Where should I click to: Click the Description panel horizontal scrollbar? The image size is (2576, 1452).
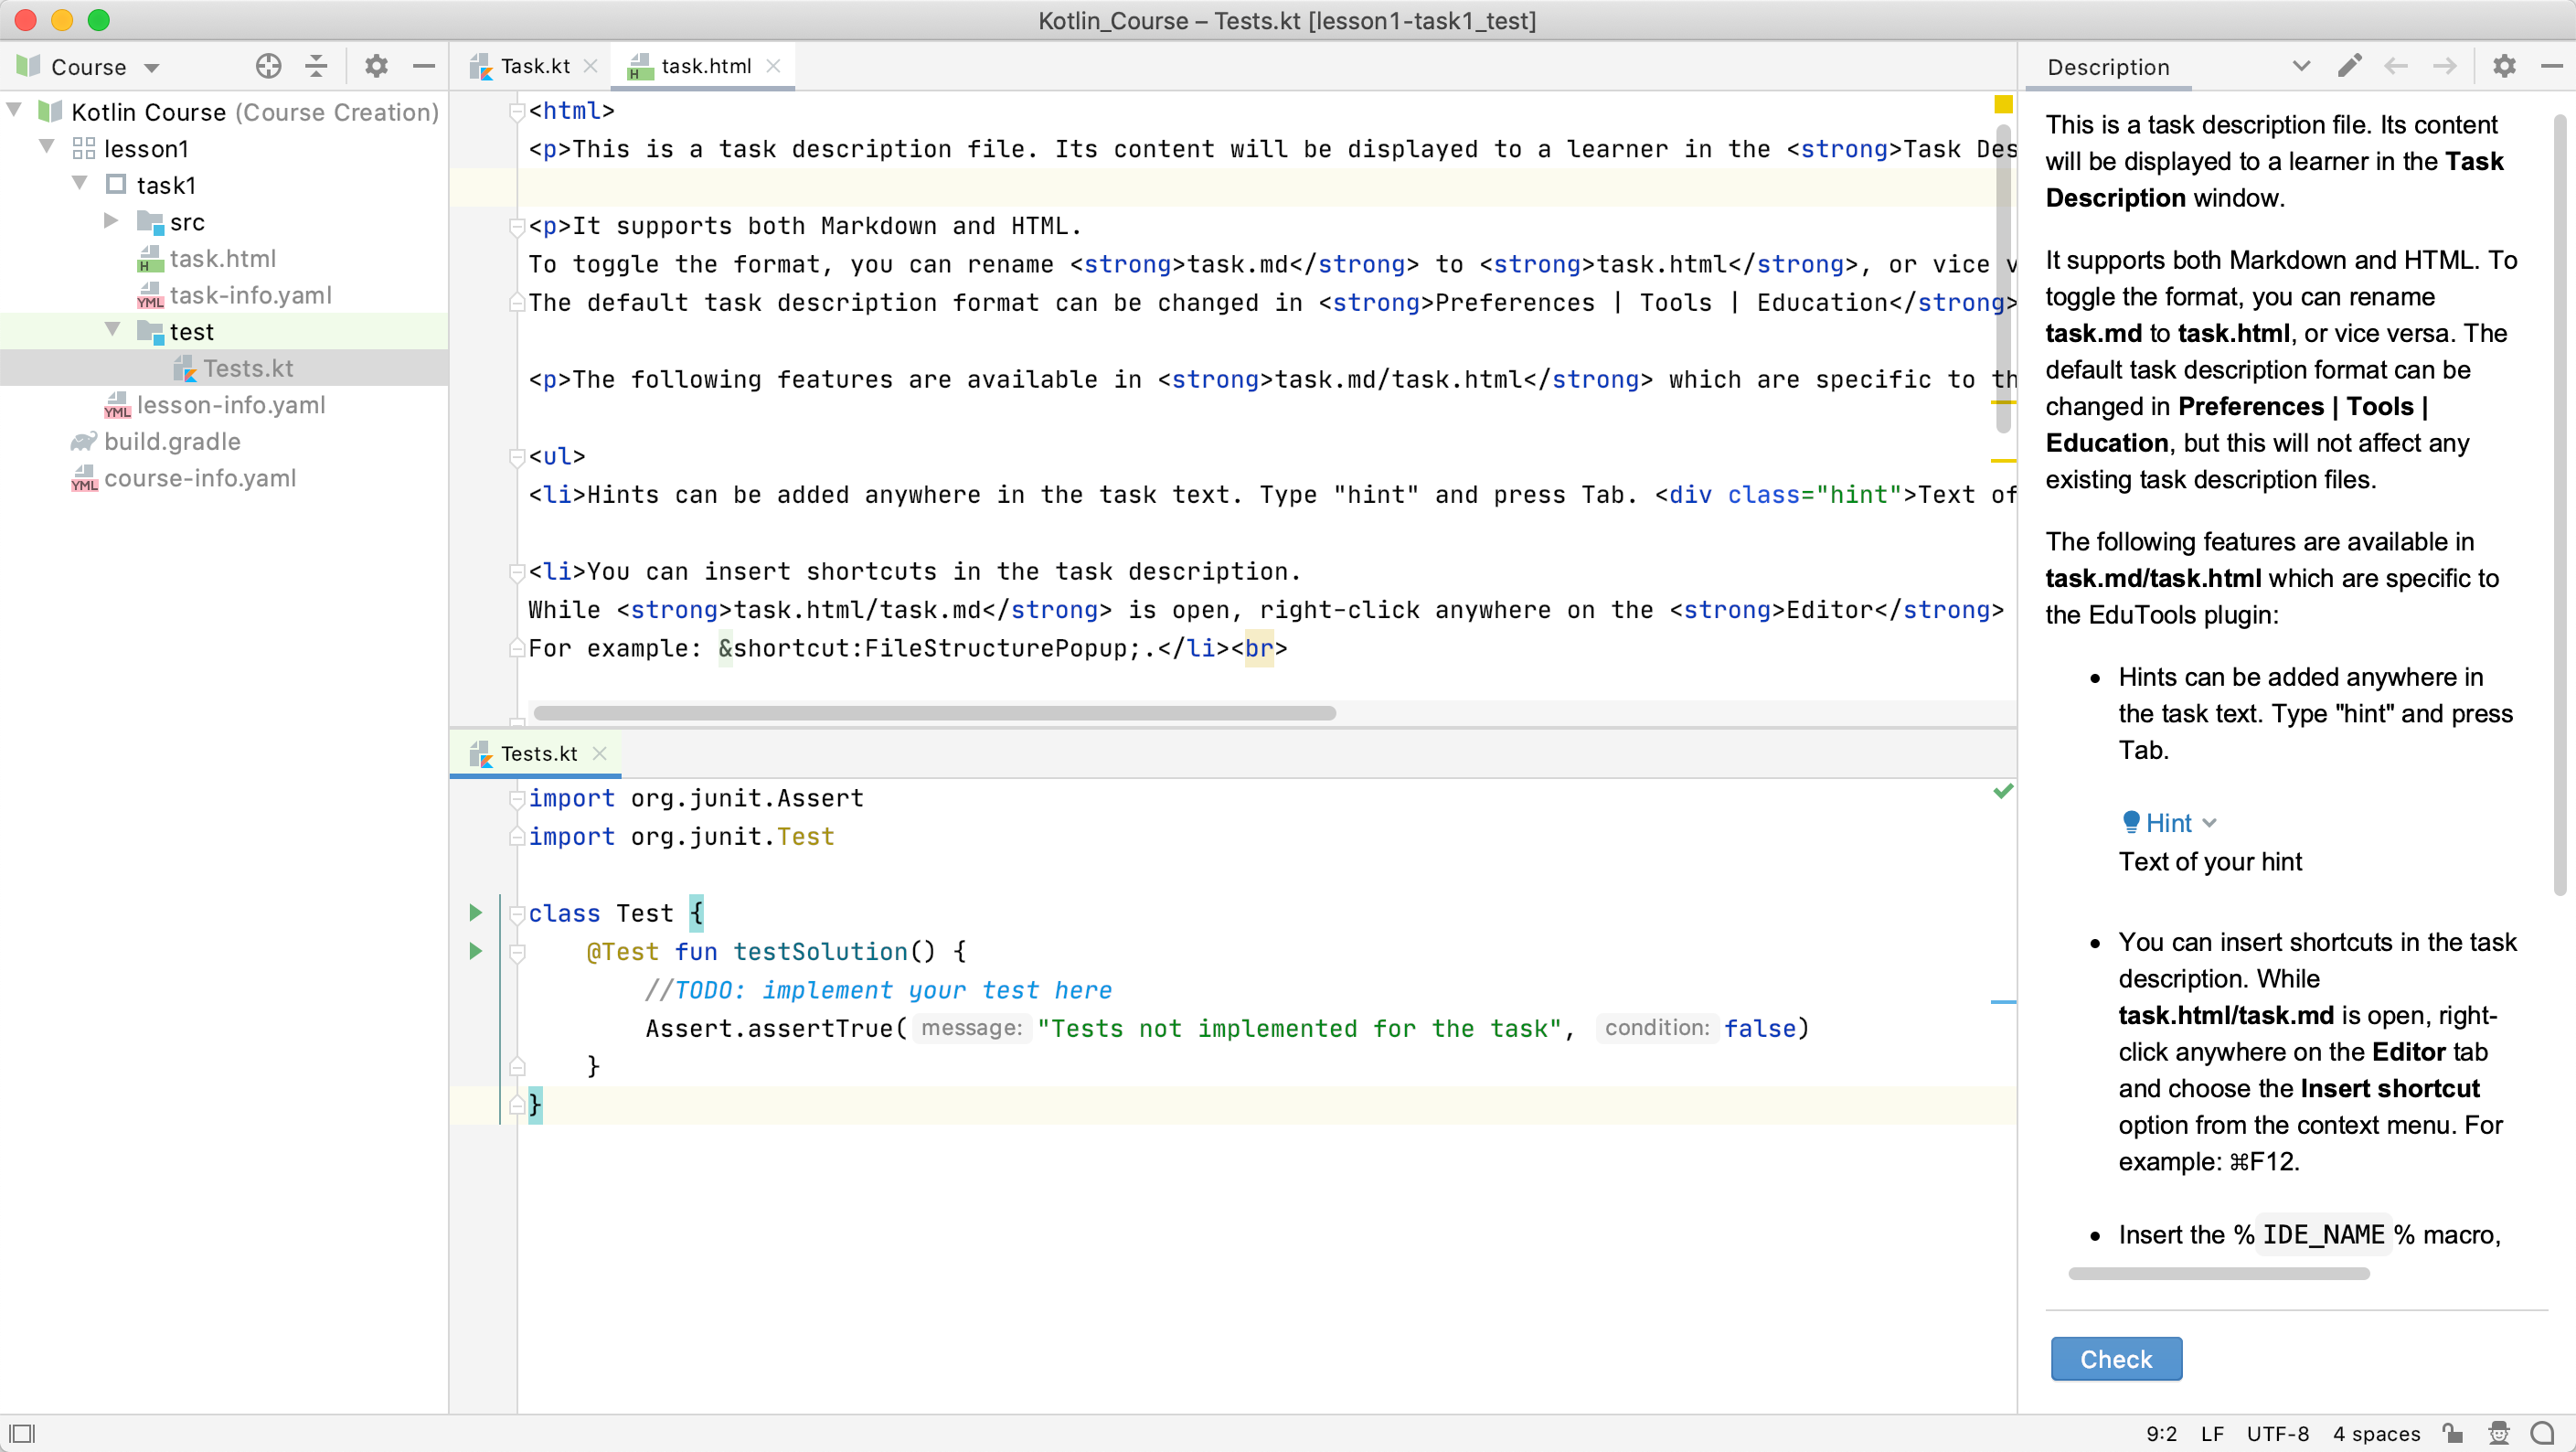pyautogui.click(x=2218, y=1274)
